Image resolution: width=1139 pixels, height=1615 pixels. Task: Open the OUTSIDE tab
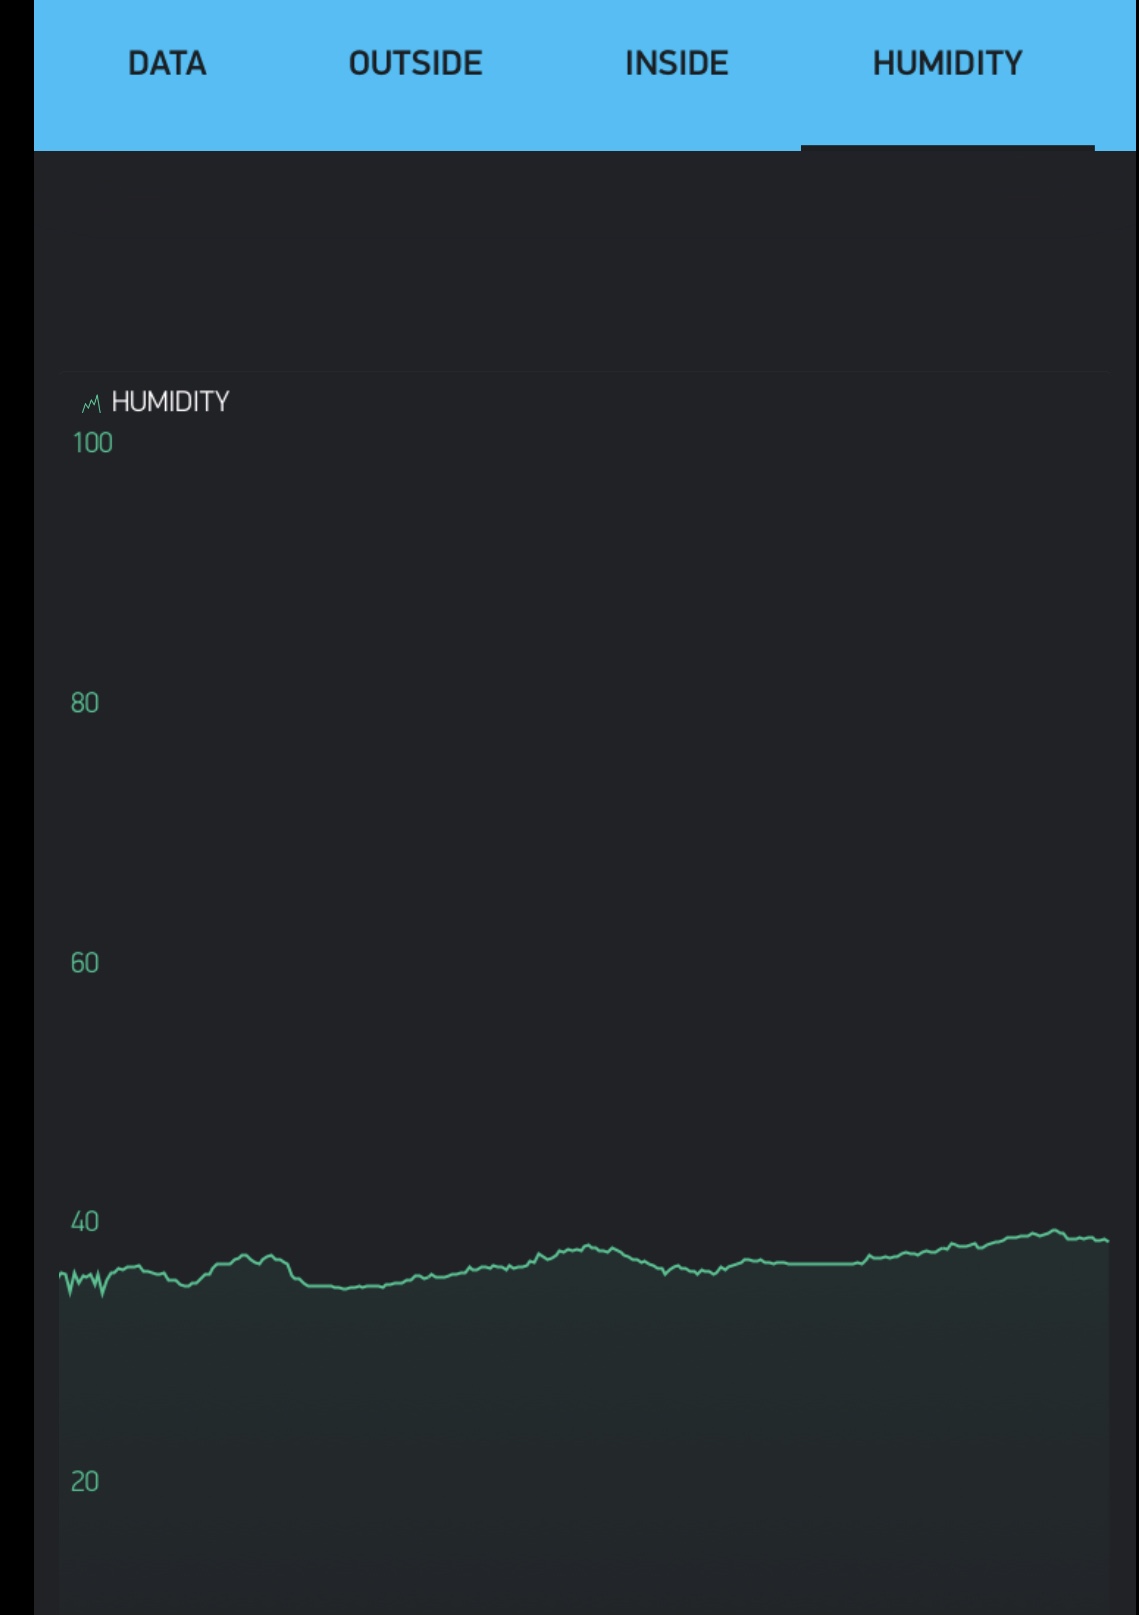tap(415, 64)
